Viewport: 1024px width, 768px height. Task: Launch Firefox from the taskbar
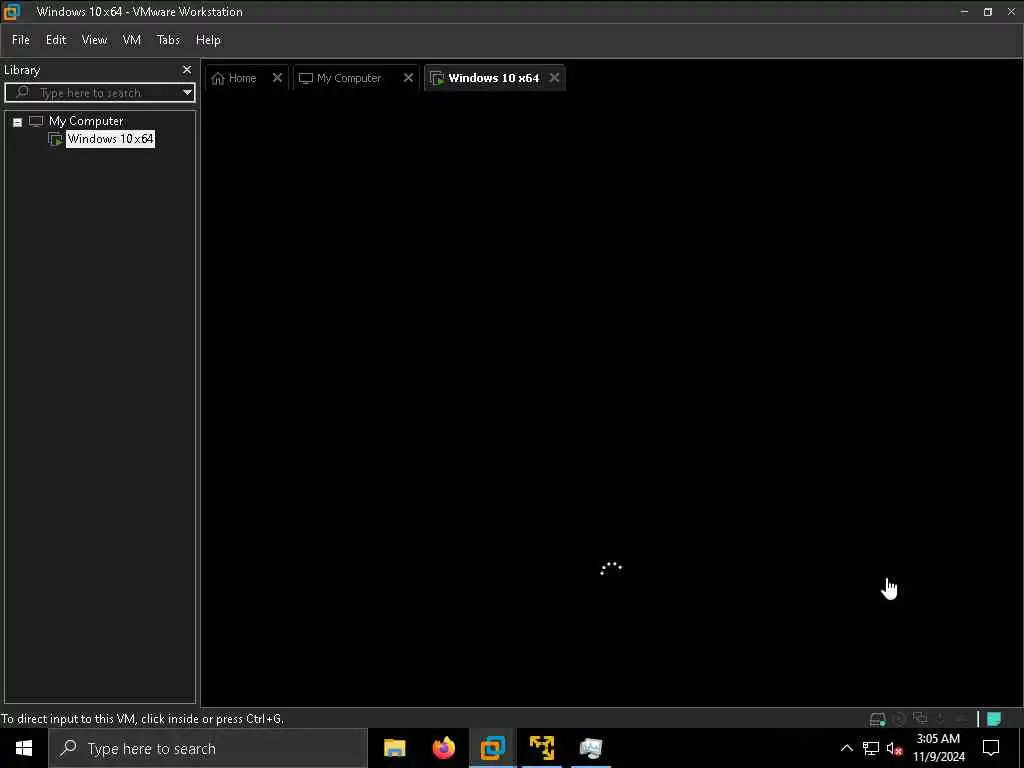pos(444,748)
